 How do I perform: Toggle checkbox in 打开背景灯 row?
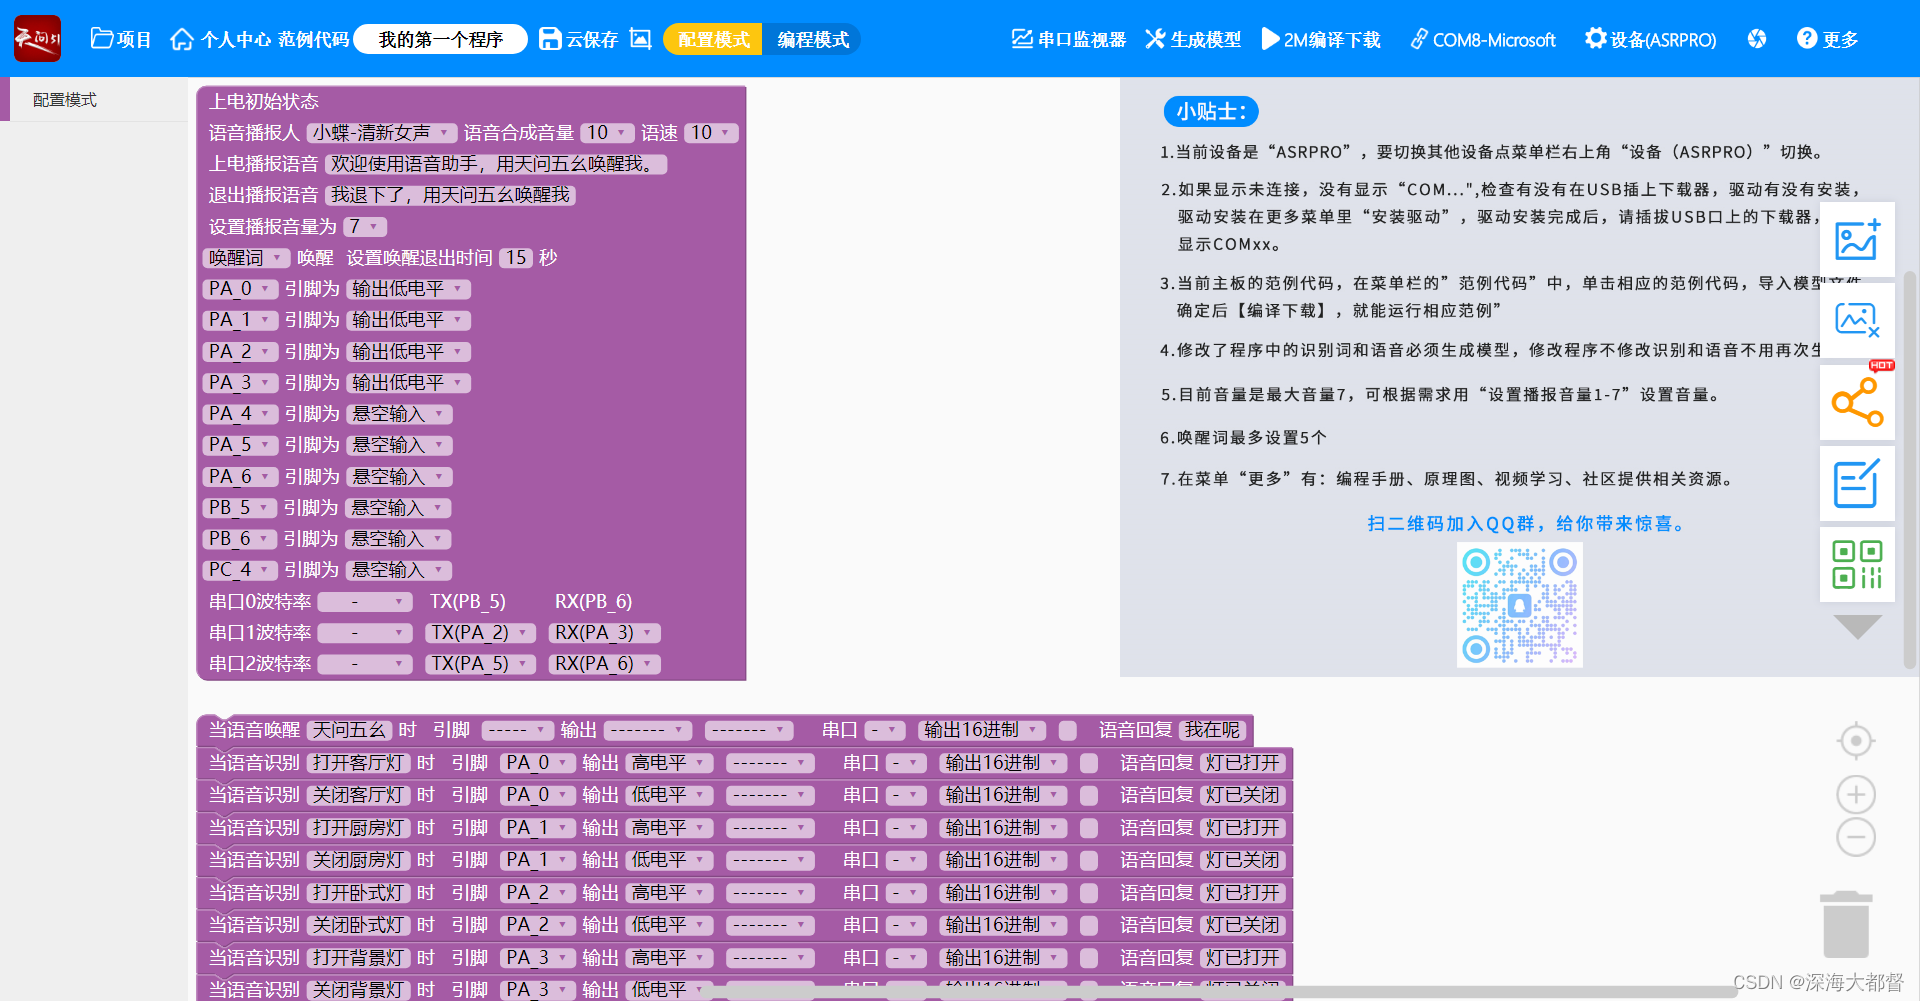[x=1089, y=958]
